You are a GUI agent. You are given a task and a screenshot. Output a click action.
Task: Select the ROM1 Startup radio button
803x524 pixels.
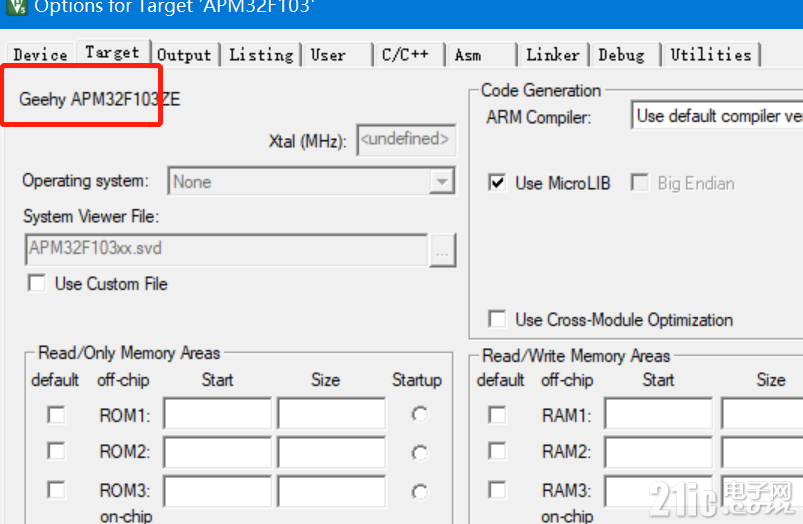(x=419, y=414)
